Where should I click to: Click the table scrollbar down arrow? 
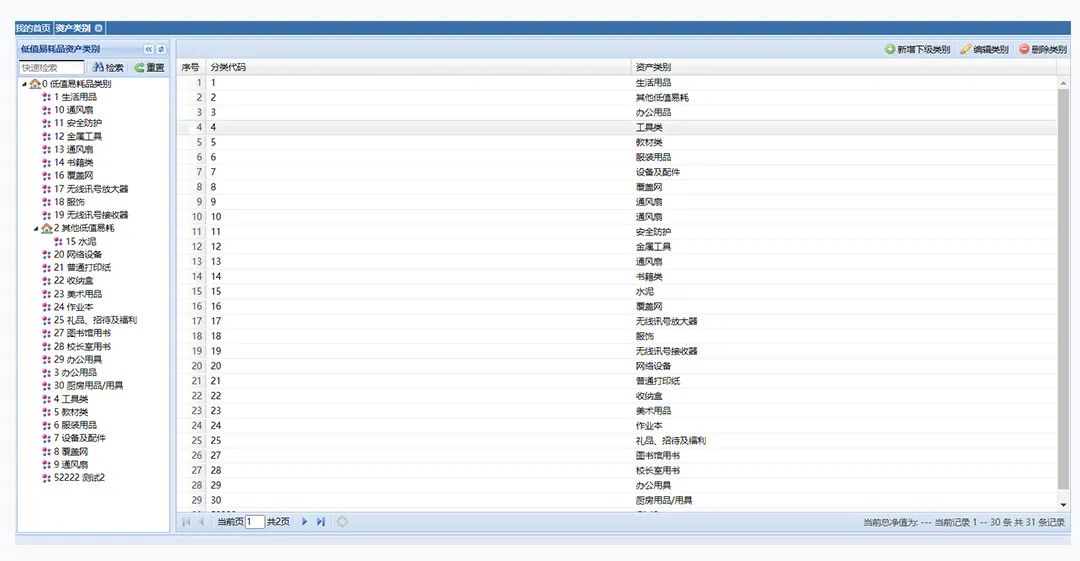point(1063,504)
